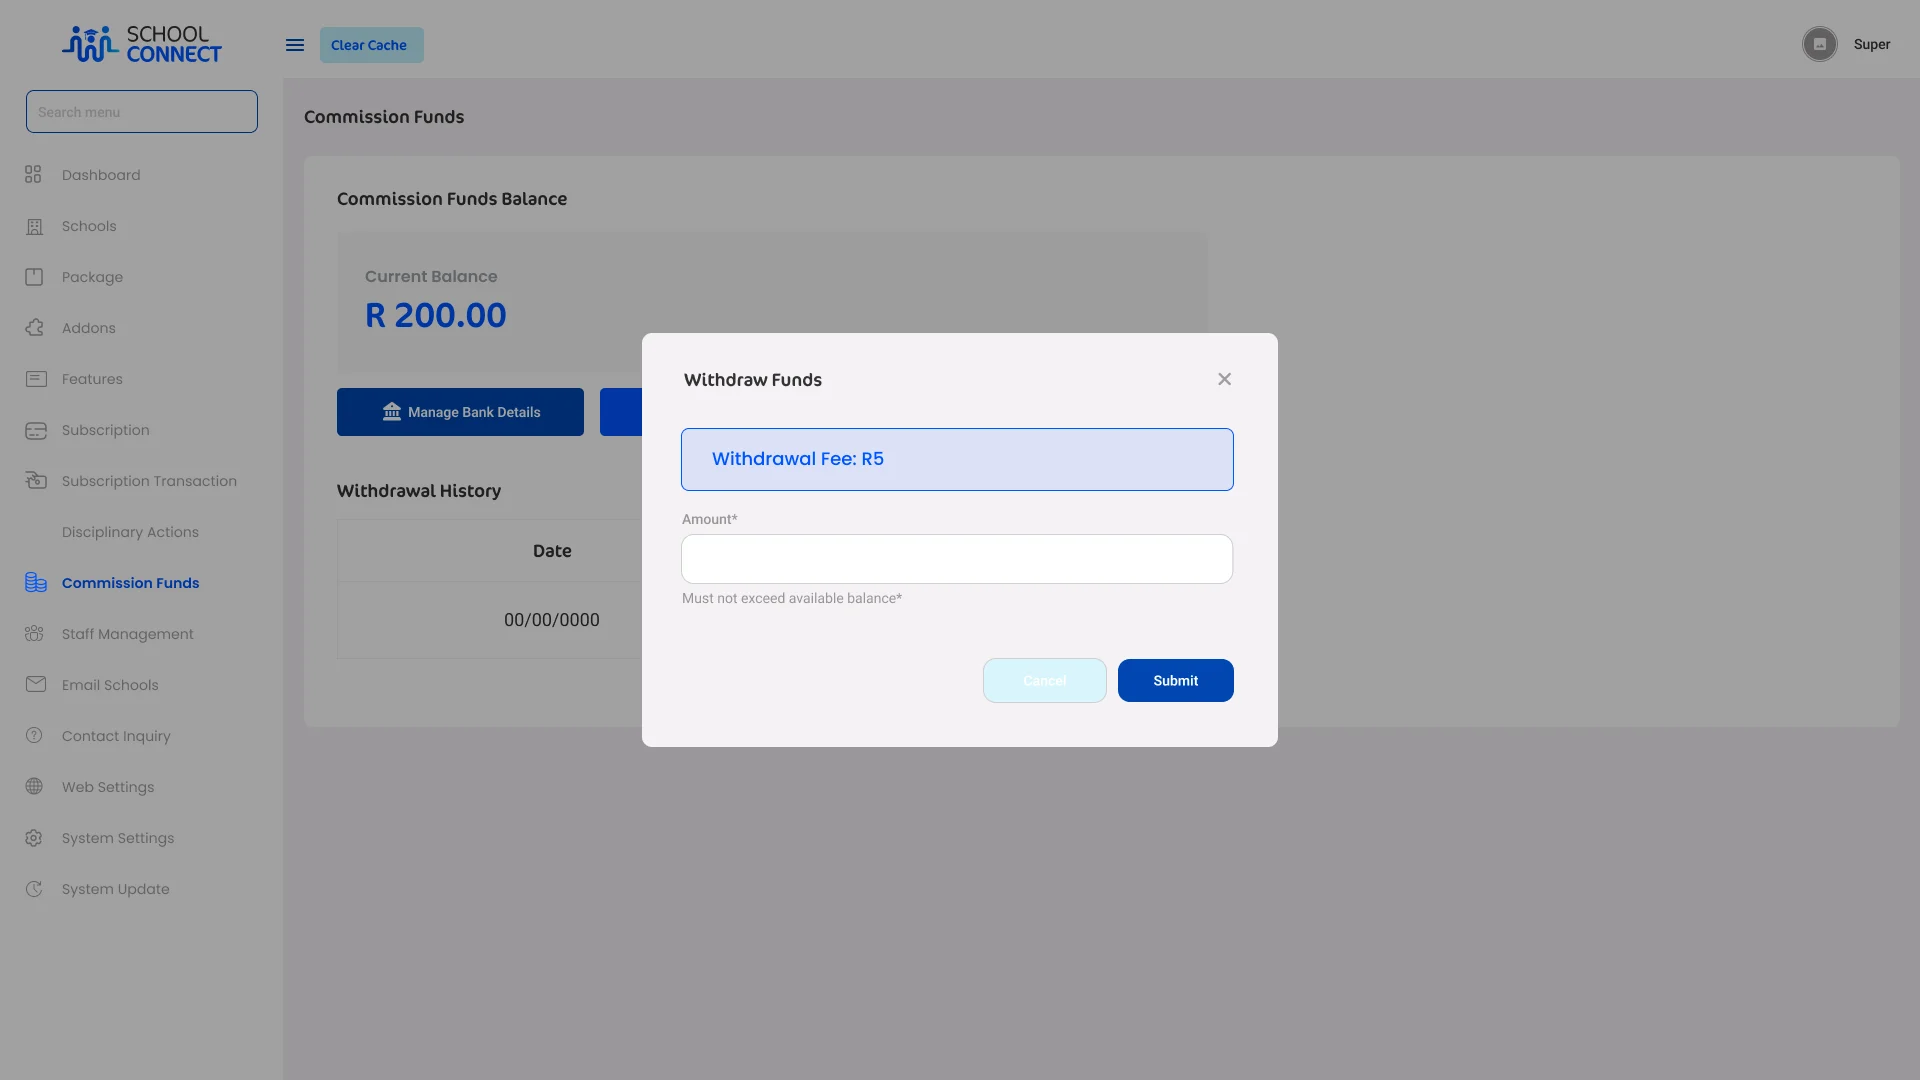Click the Addons puzzle icon
This screenshot has width=1920, height=1080.
pyautogui.click(x=34, y=328)
